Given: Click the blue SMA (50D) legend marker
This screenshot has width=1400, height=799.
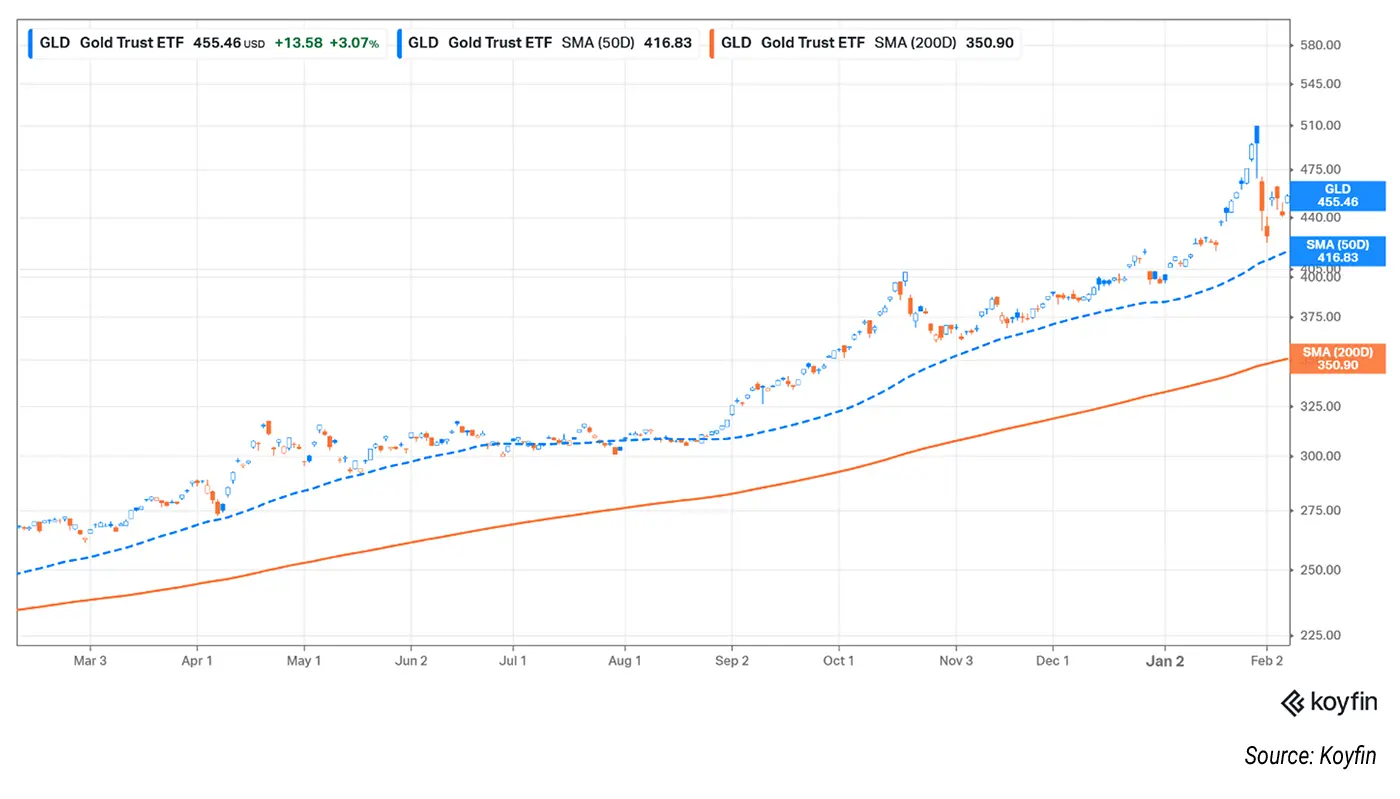Looking at the screenshot, I should [400, 43].
